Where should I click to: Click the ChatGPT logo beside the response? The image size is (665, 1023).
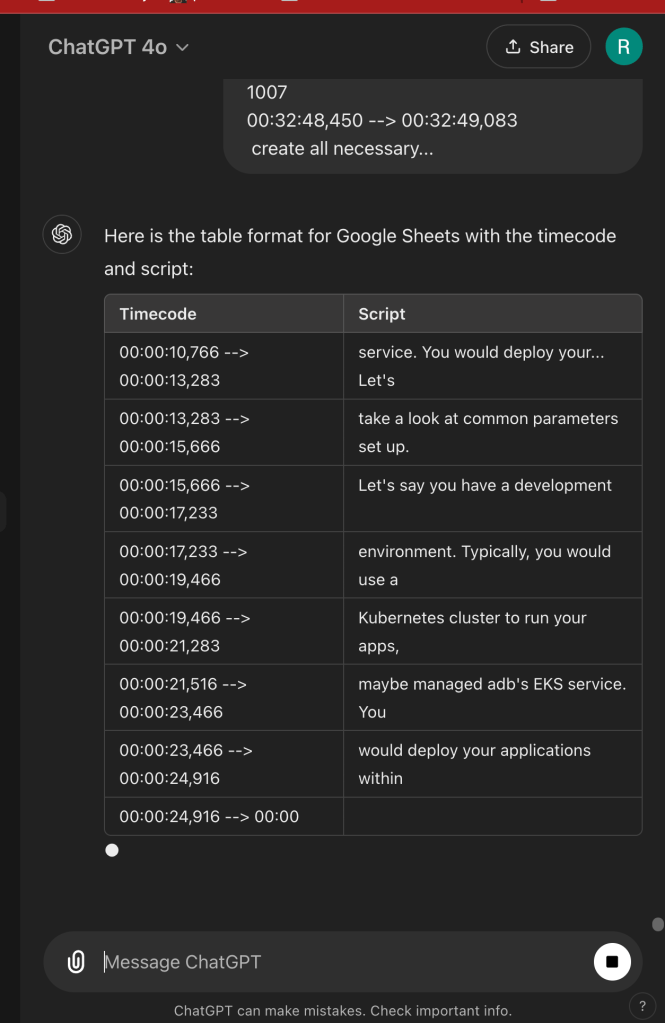coord(62,234)
